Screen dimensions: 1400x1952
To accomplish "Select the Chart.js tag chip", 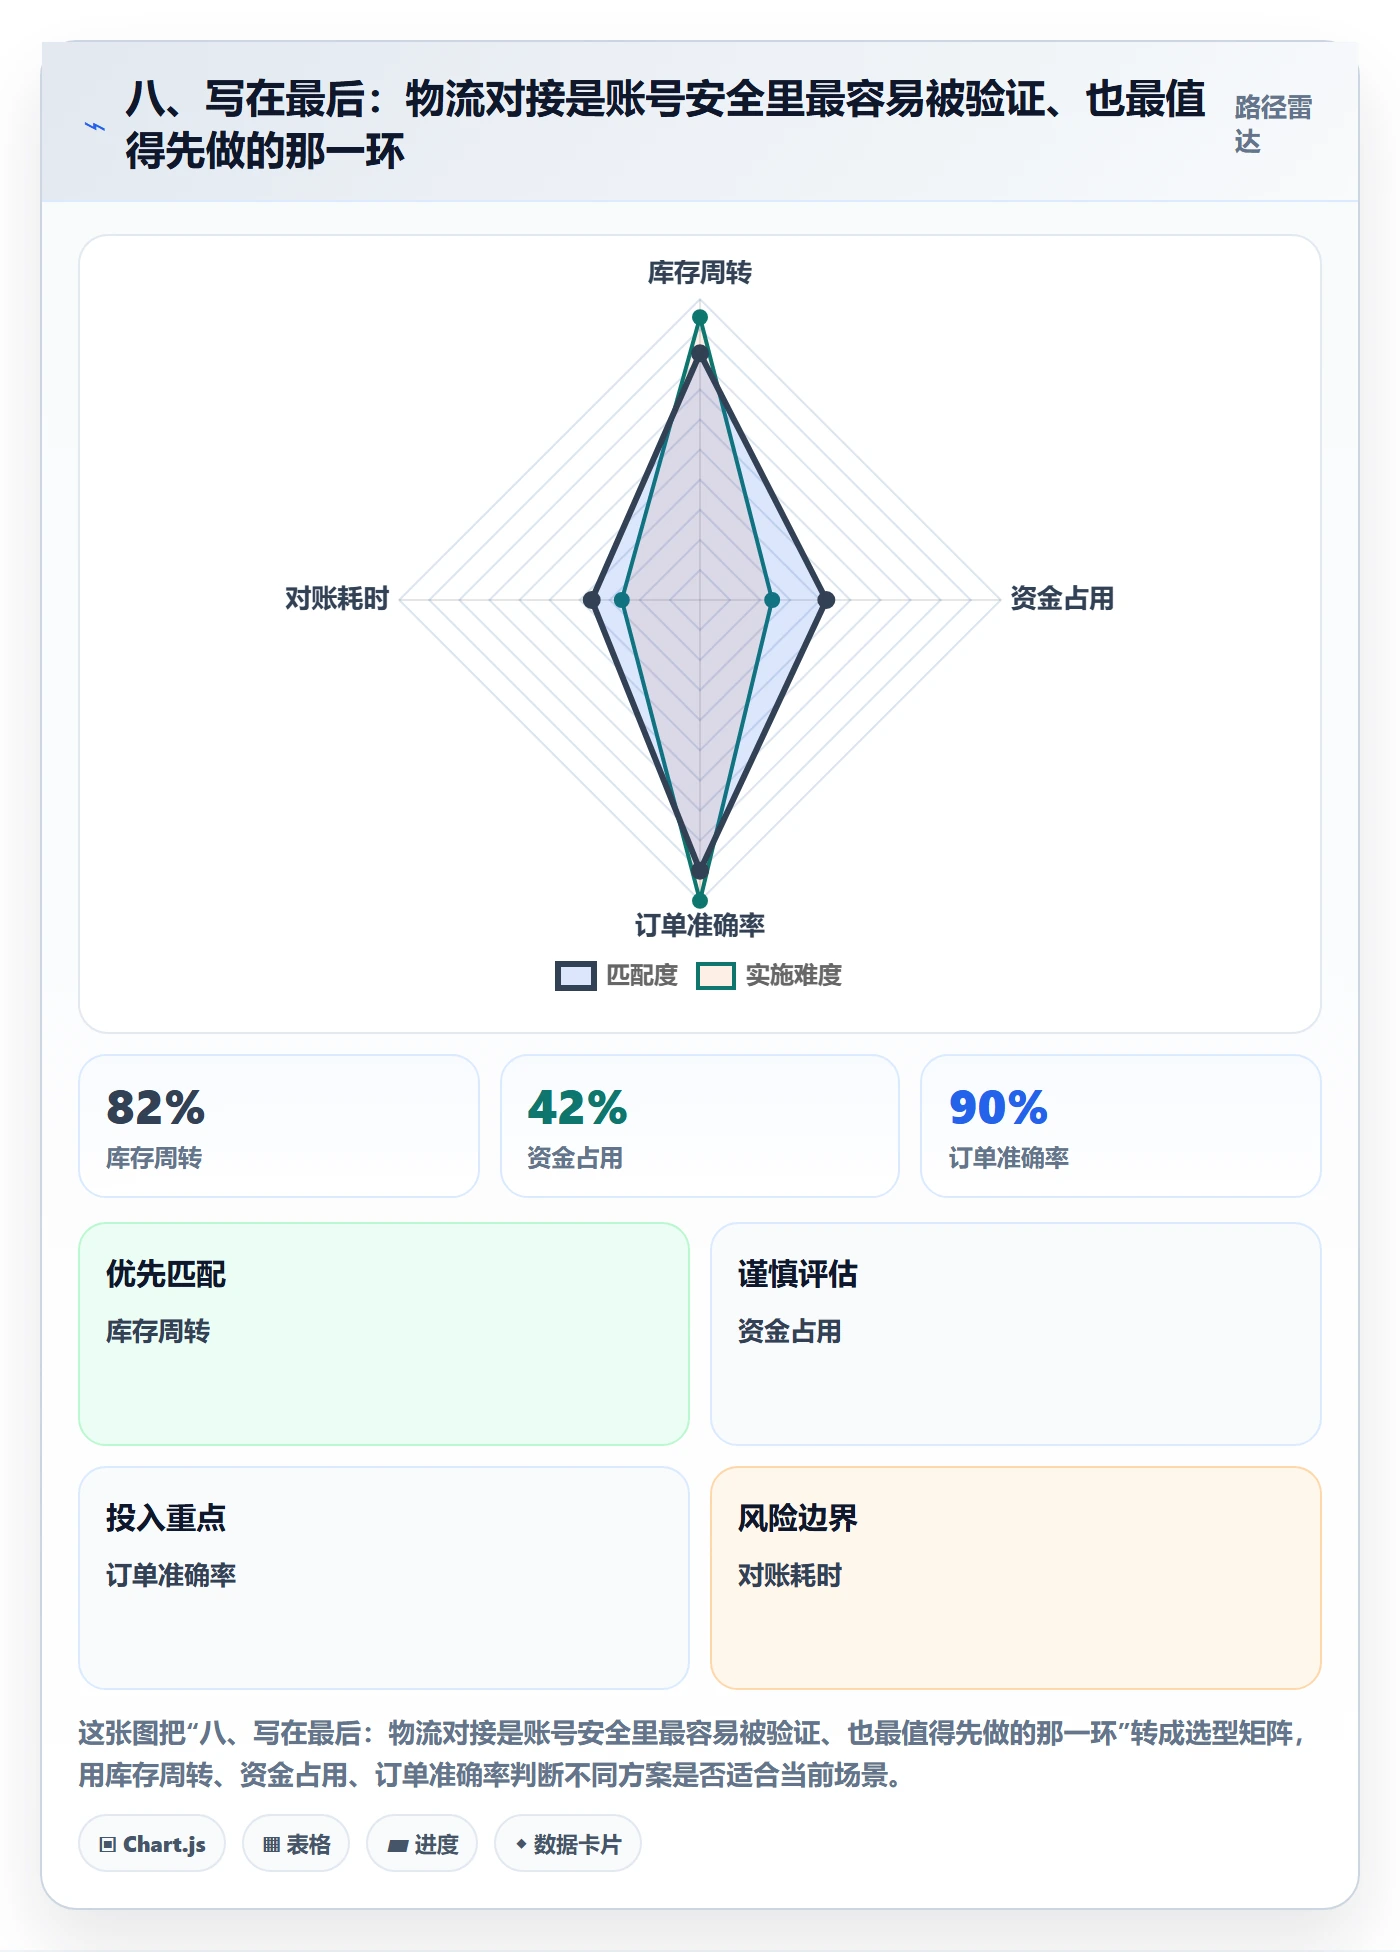I will [152, 1844].
